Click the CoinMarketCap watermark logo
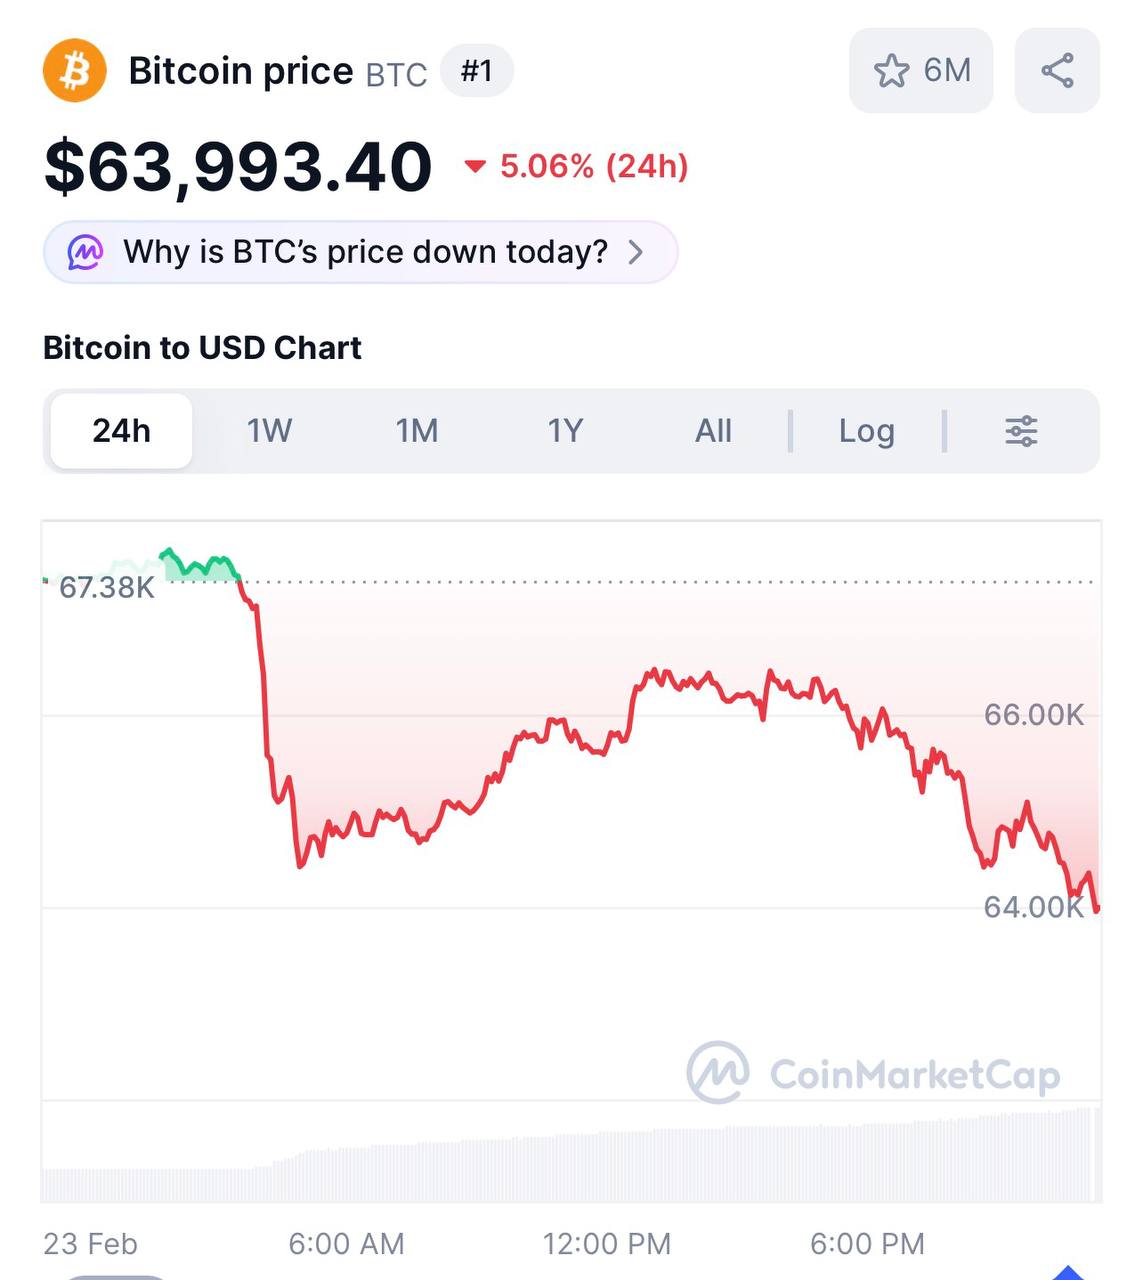 point(717,1073)
